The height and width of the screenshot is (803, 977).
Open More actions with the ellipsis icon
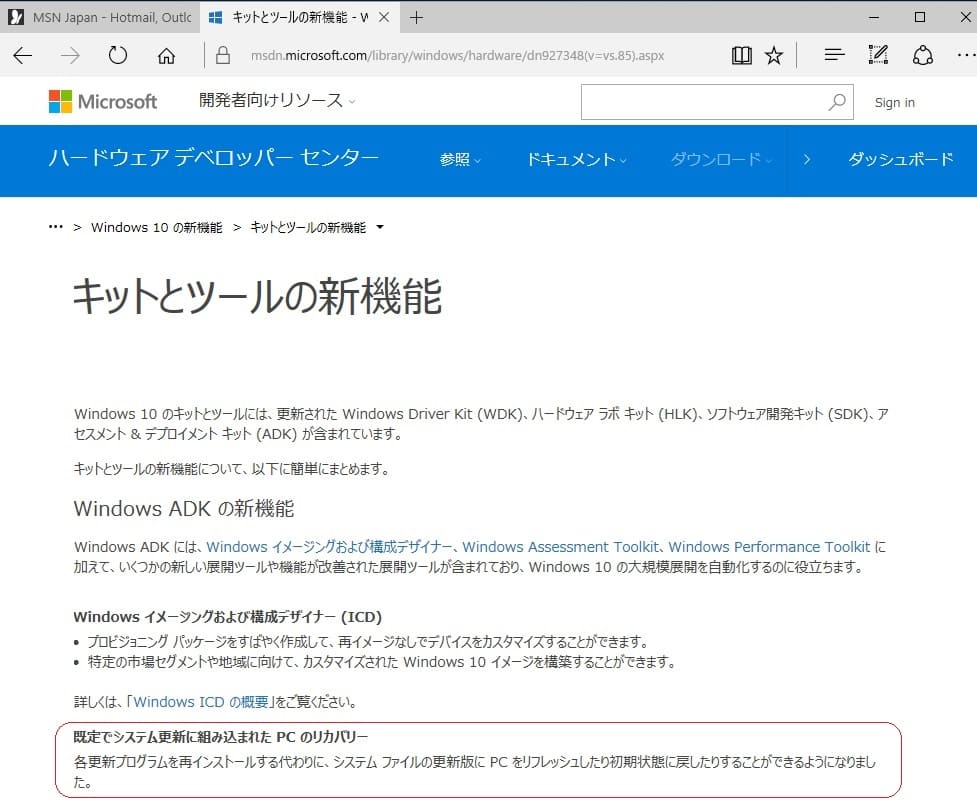(x=964, y=55)
